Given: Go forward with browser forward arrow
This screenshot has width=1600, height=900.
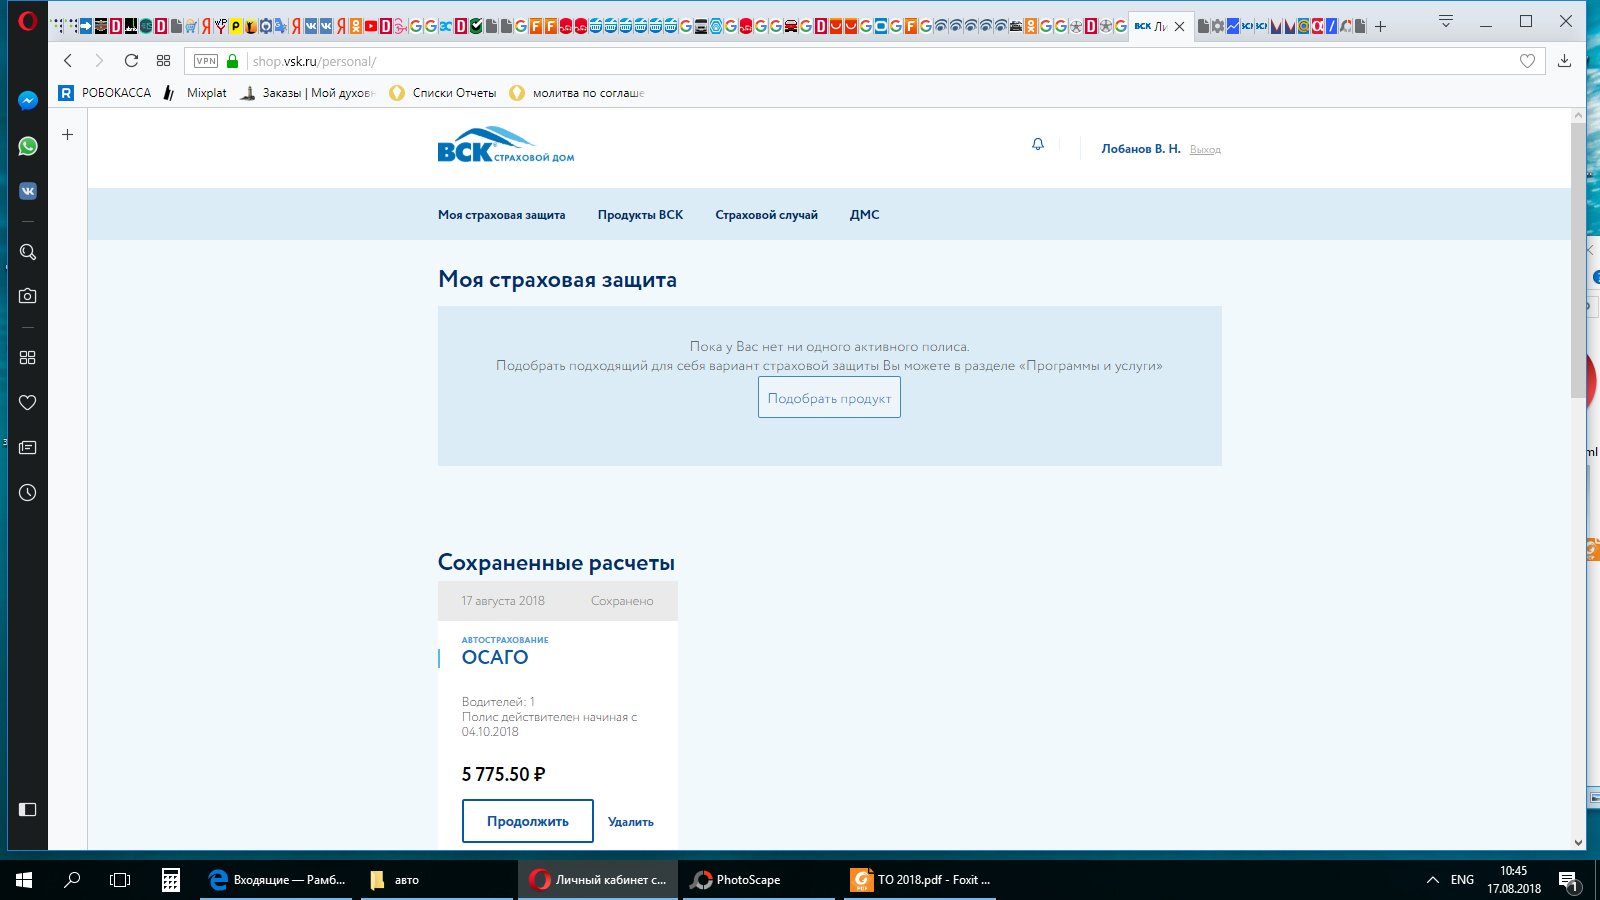Looking at the screenshot, I should click(99, 61).
